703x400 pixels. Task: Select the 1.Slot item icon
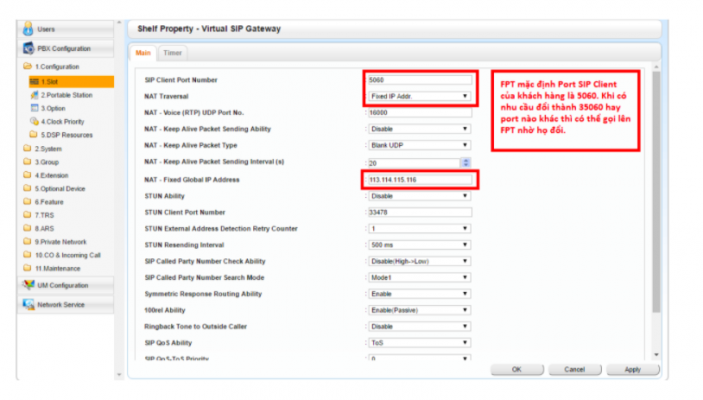(34, 81)
